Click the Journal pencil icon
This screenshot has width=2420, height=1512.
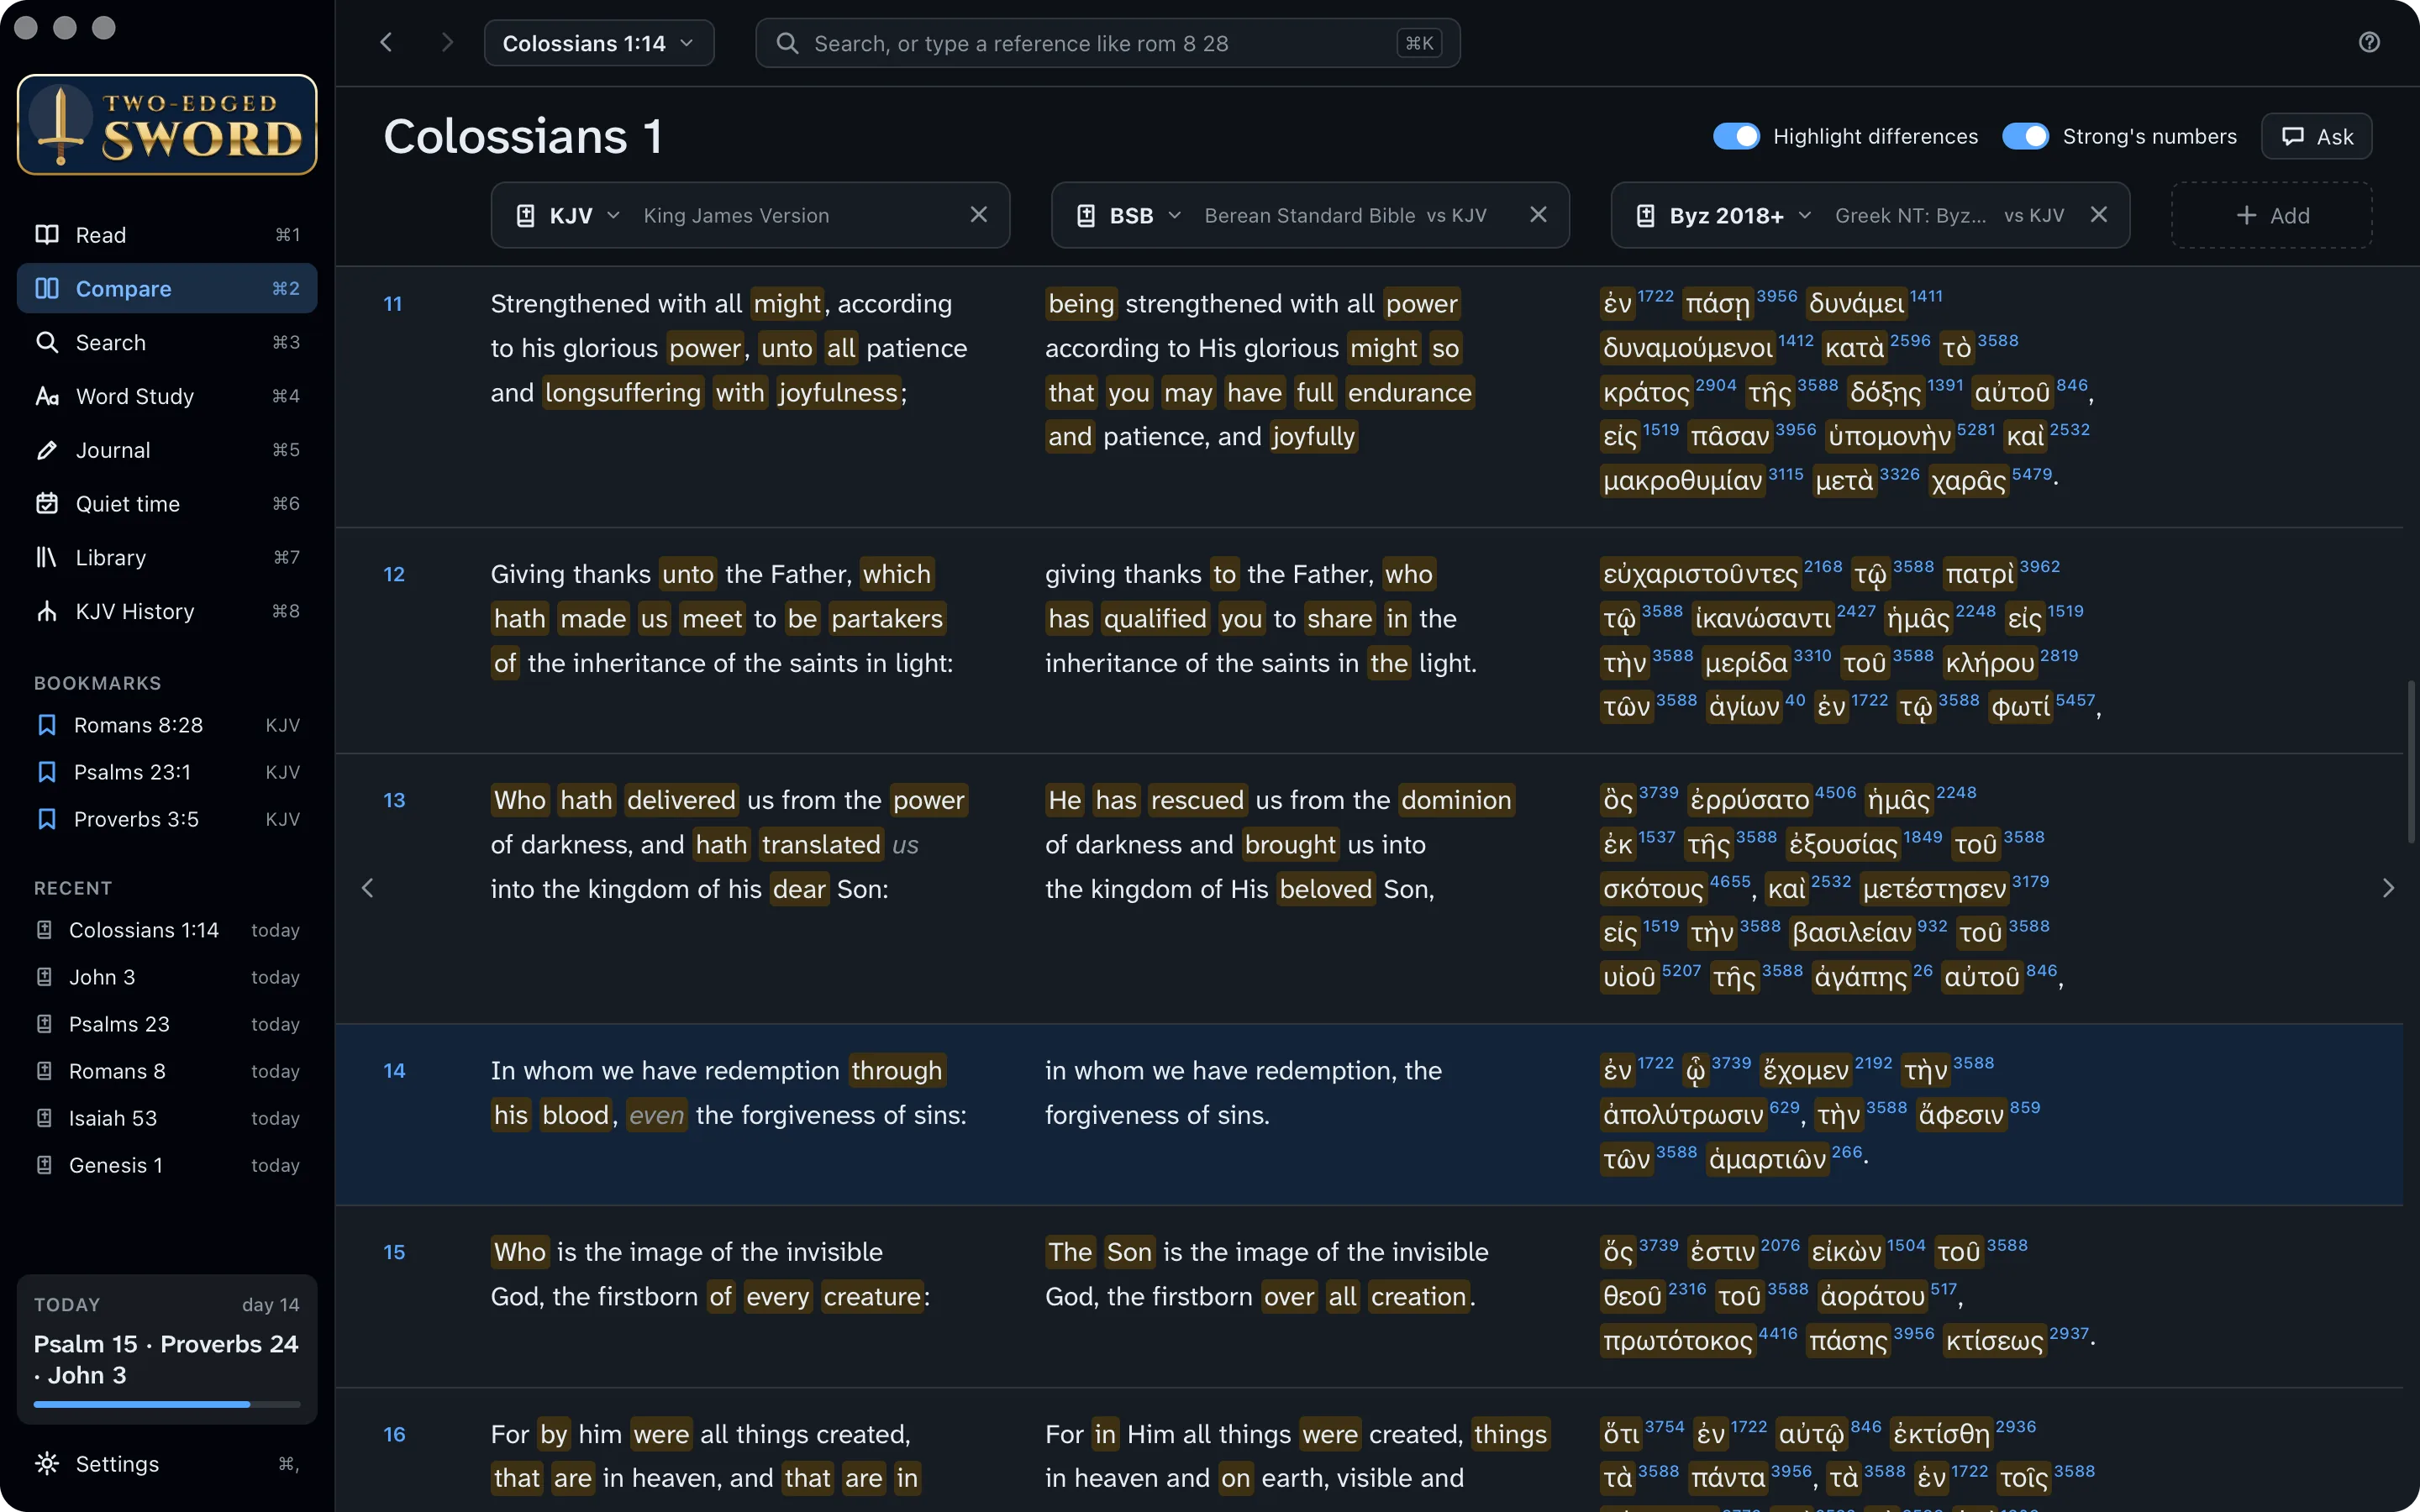[x=47, y=450]
